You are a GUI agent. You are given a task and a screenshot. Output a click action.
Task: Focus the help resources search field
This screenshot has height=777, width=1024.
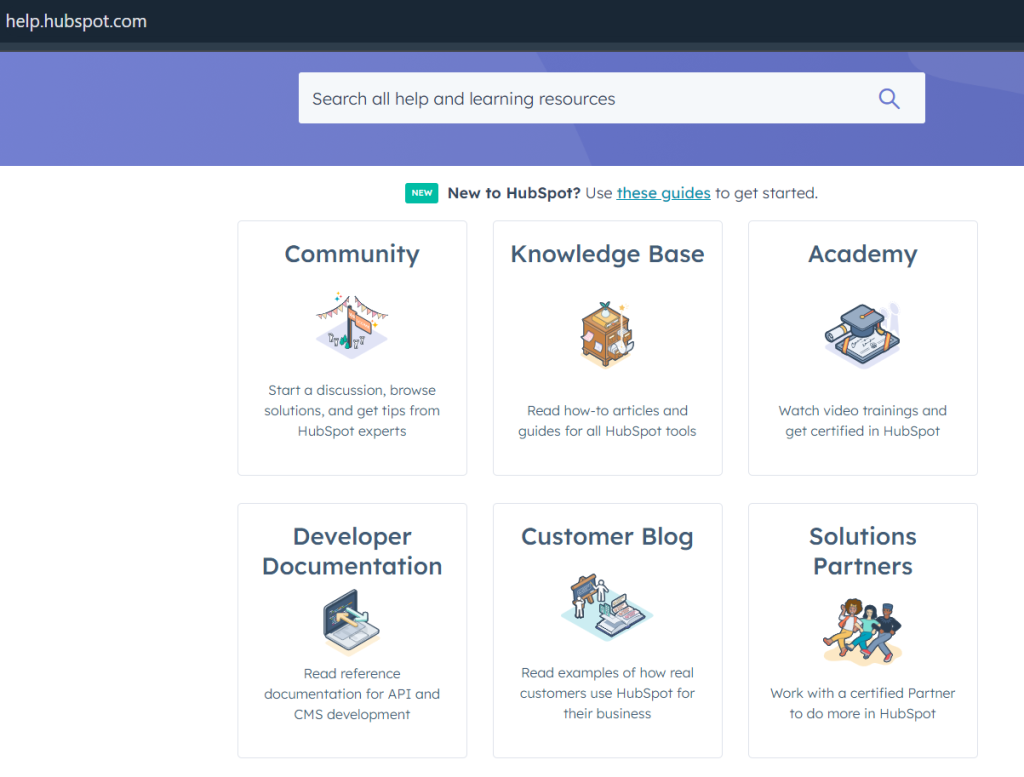580,98
